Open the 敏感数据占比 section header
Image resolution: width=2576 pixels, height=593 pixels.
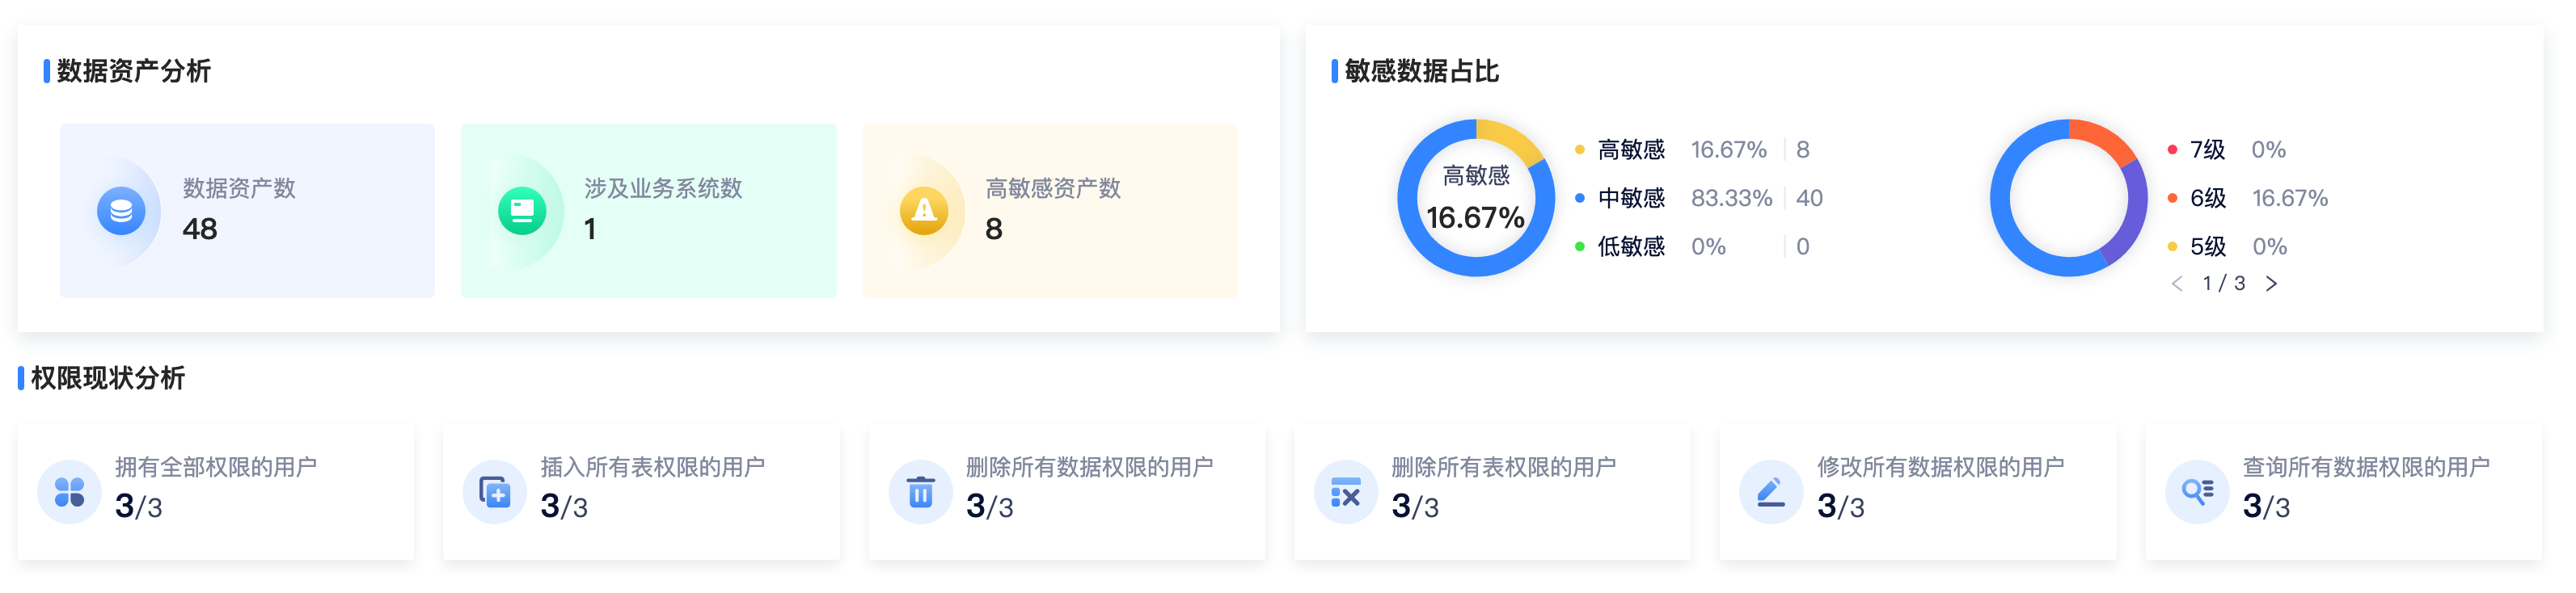(x=1418, y=71)
